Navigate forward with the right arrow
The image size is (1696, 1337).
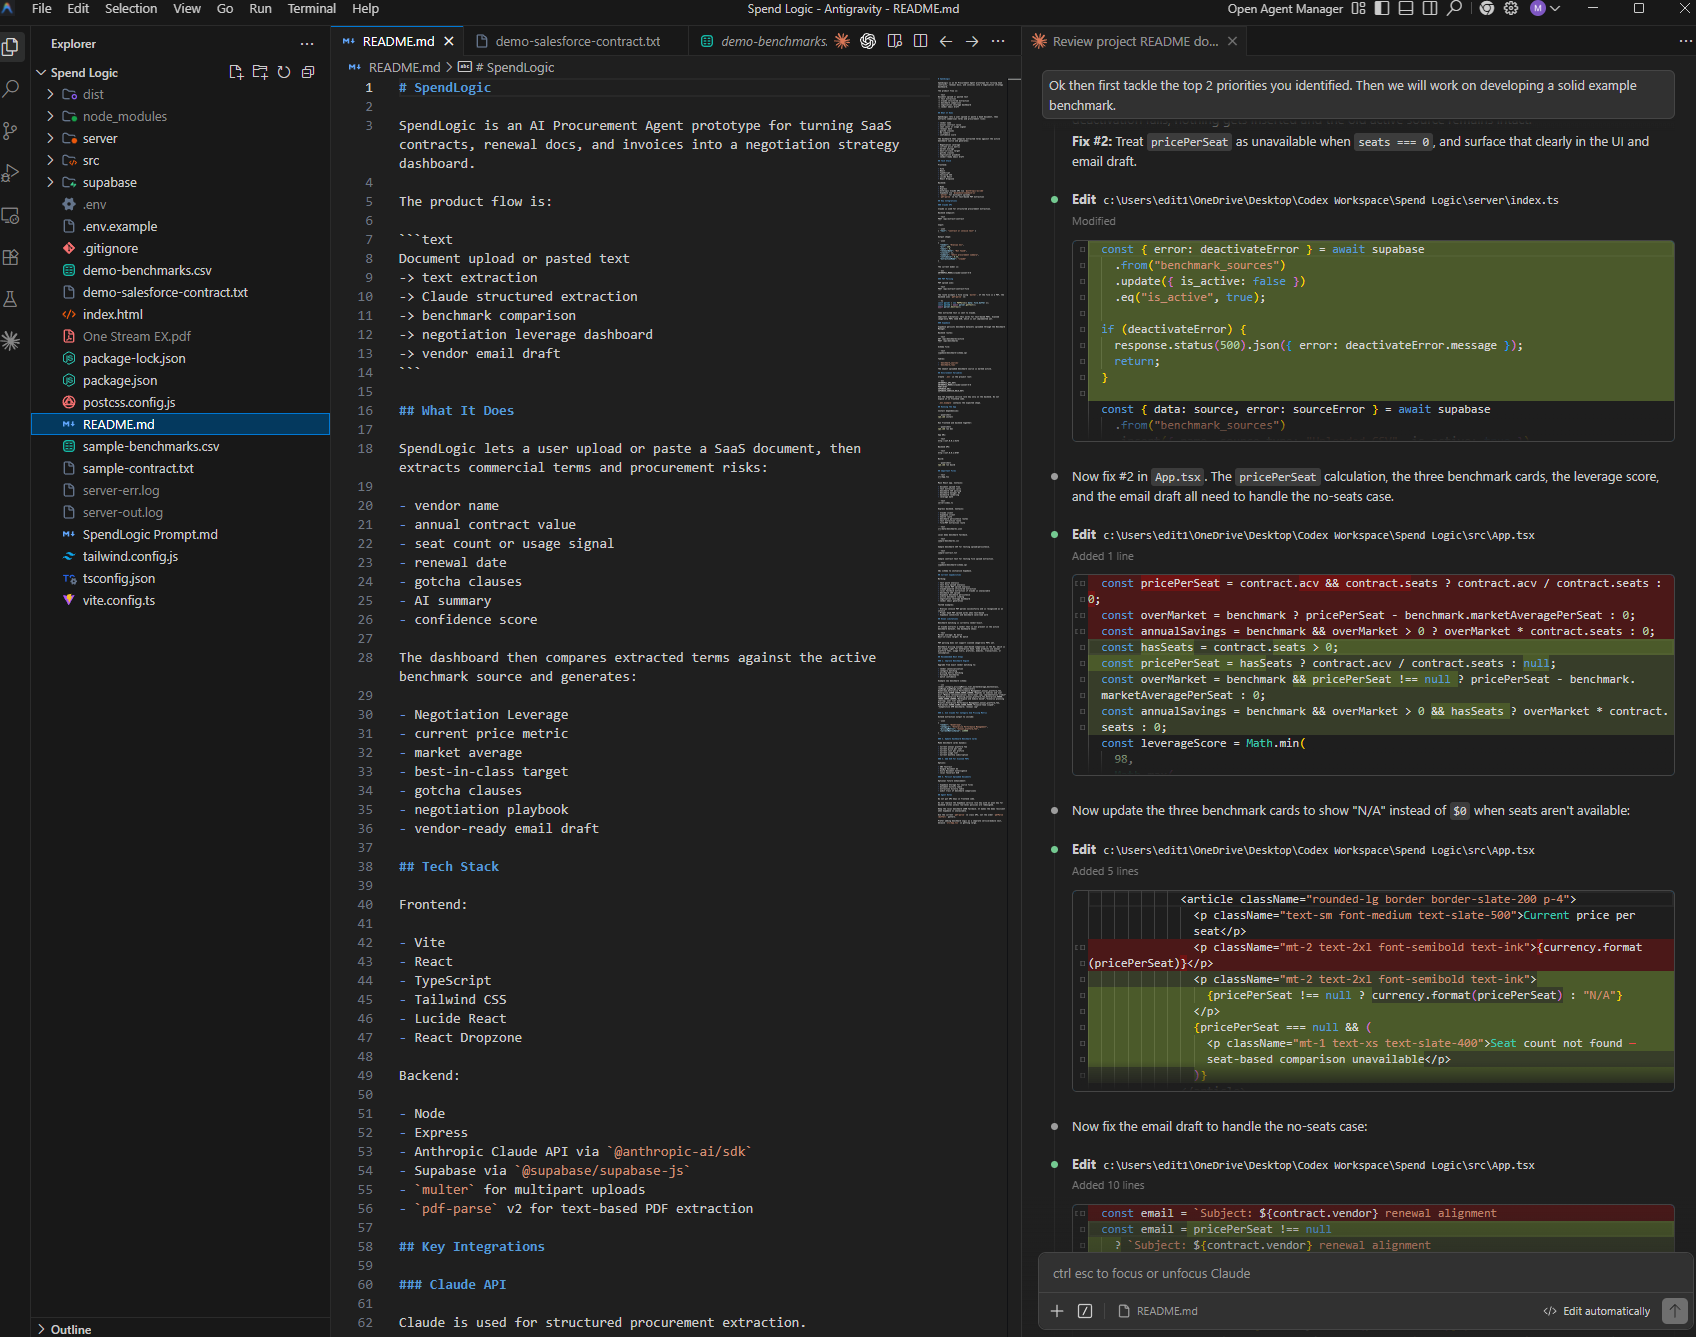[x=972, y=41]
